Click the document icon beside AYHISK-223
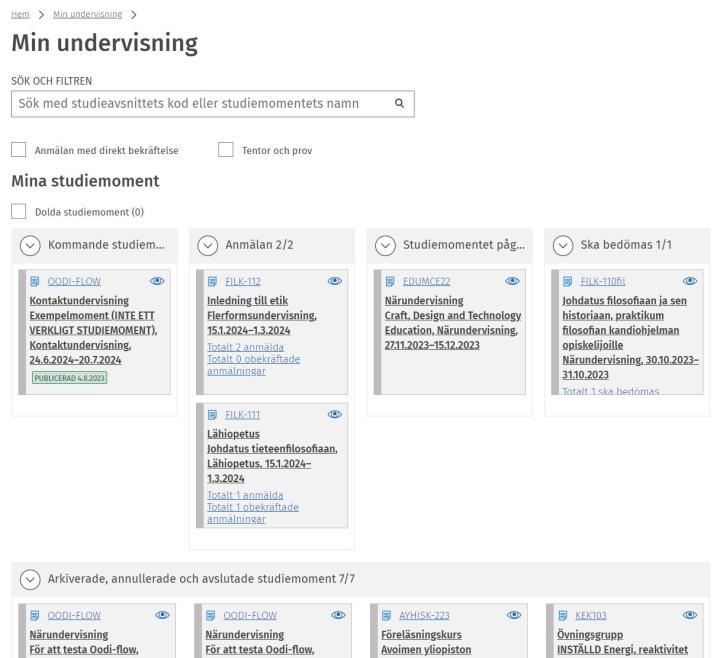The image size is (720, 658). coord(391,616)
